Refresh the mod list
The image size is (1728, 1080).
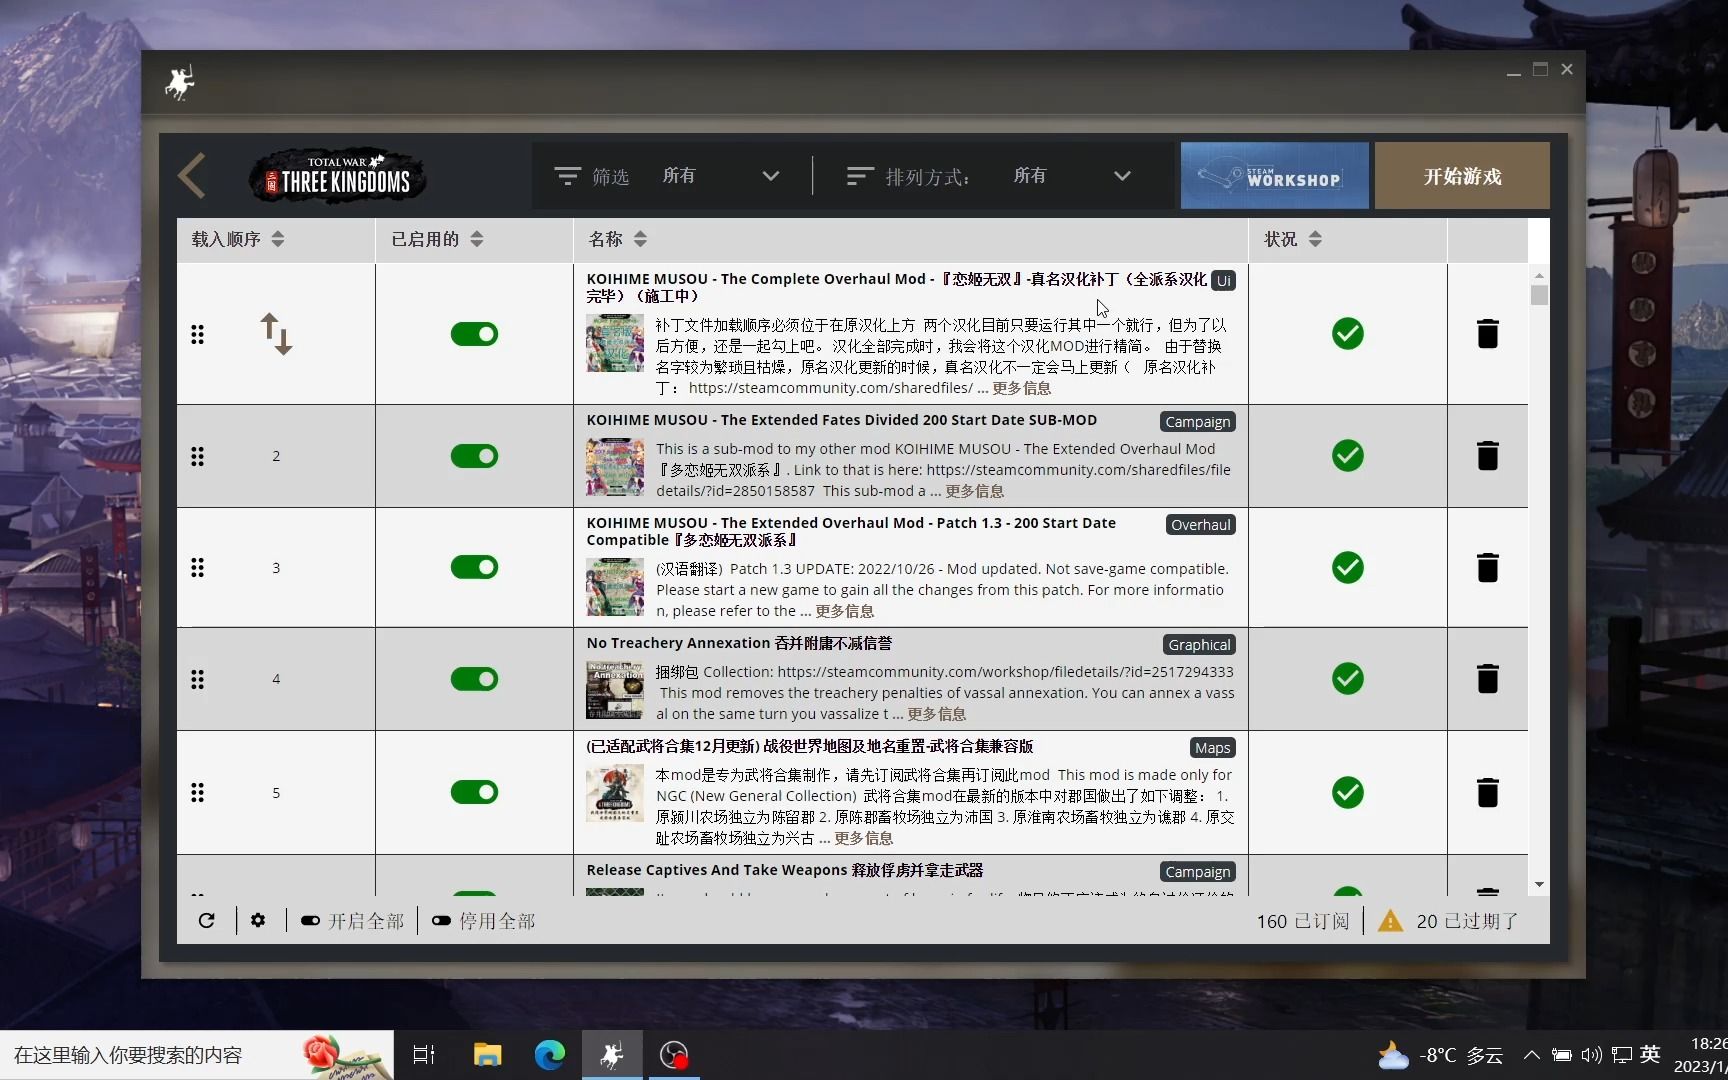[206, 920]
